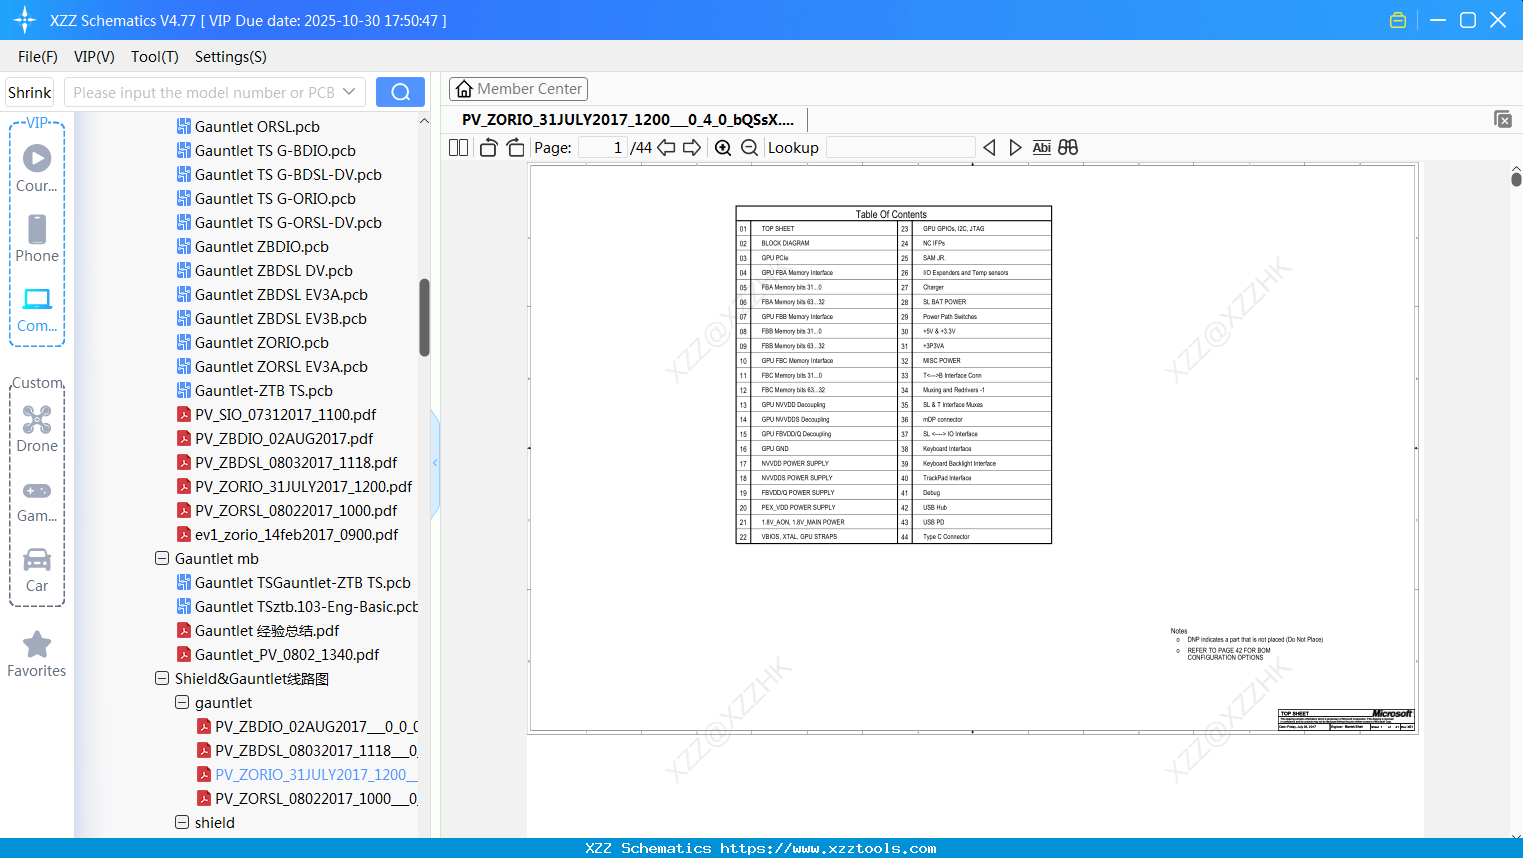The height and width of the screenshot is (858, 1523).
Task: Open Gauntlet TS G-ORSL-DV.pcb
Action: 288,223
